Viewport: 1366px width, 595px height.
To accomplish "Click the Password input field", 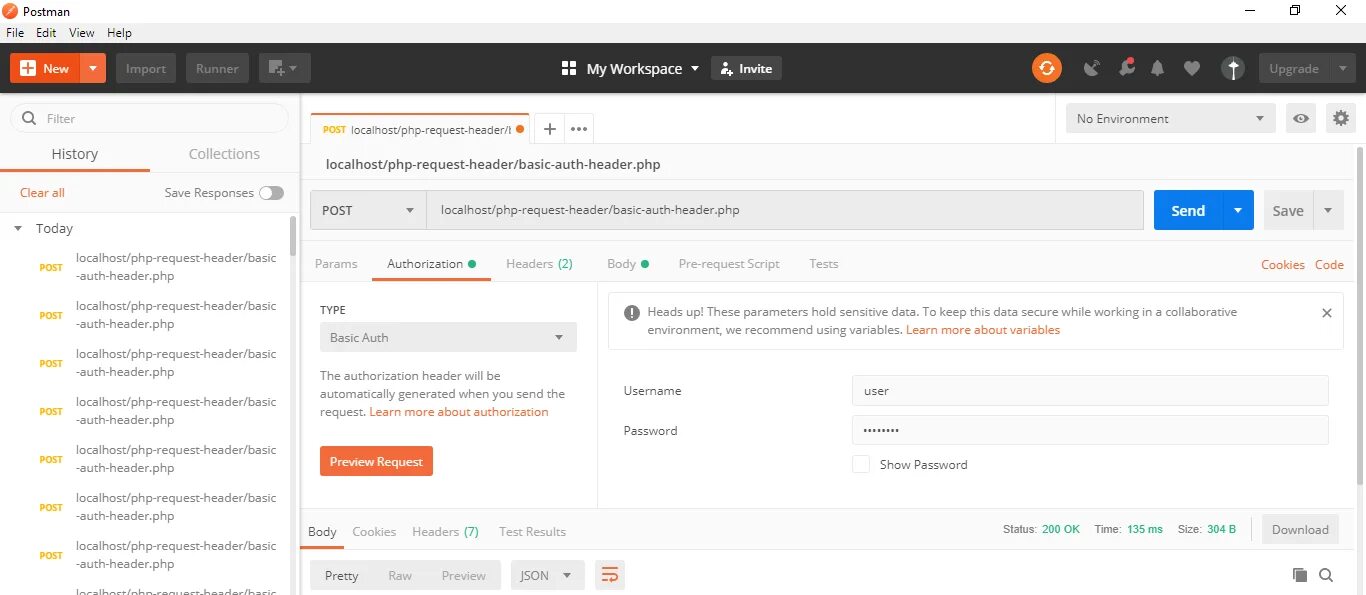I will click(1090, 430).
